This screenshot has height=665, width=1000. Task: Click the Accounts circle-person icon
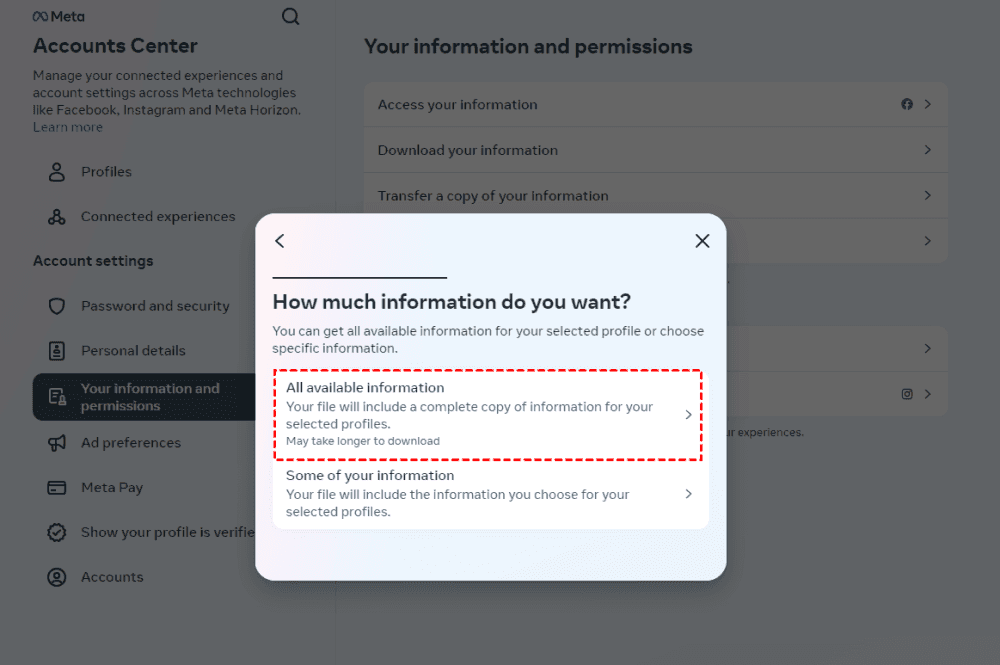[57, 577]
